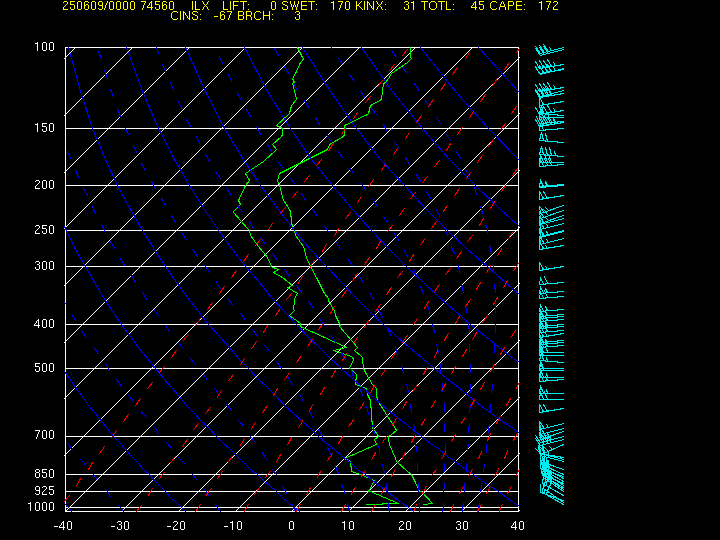Click the 300 mb pressure axis label
The width and height of the screenshot is (720, 540).
[x=45, y=266]
